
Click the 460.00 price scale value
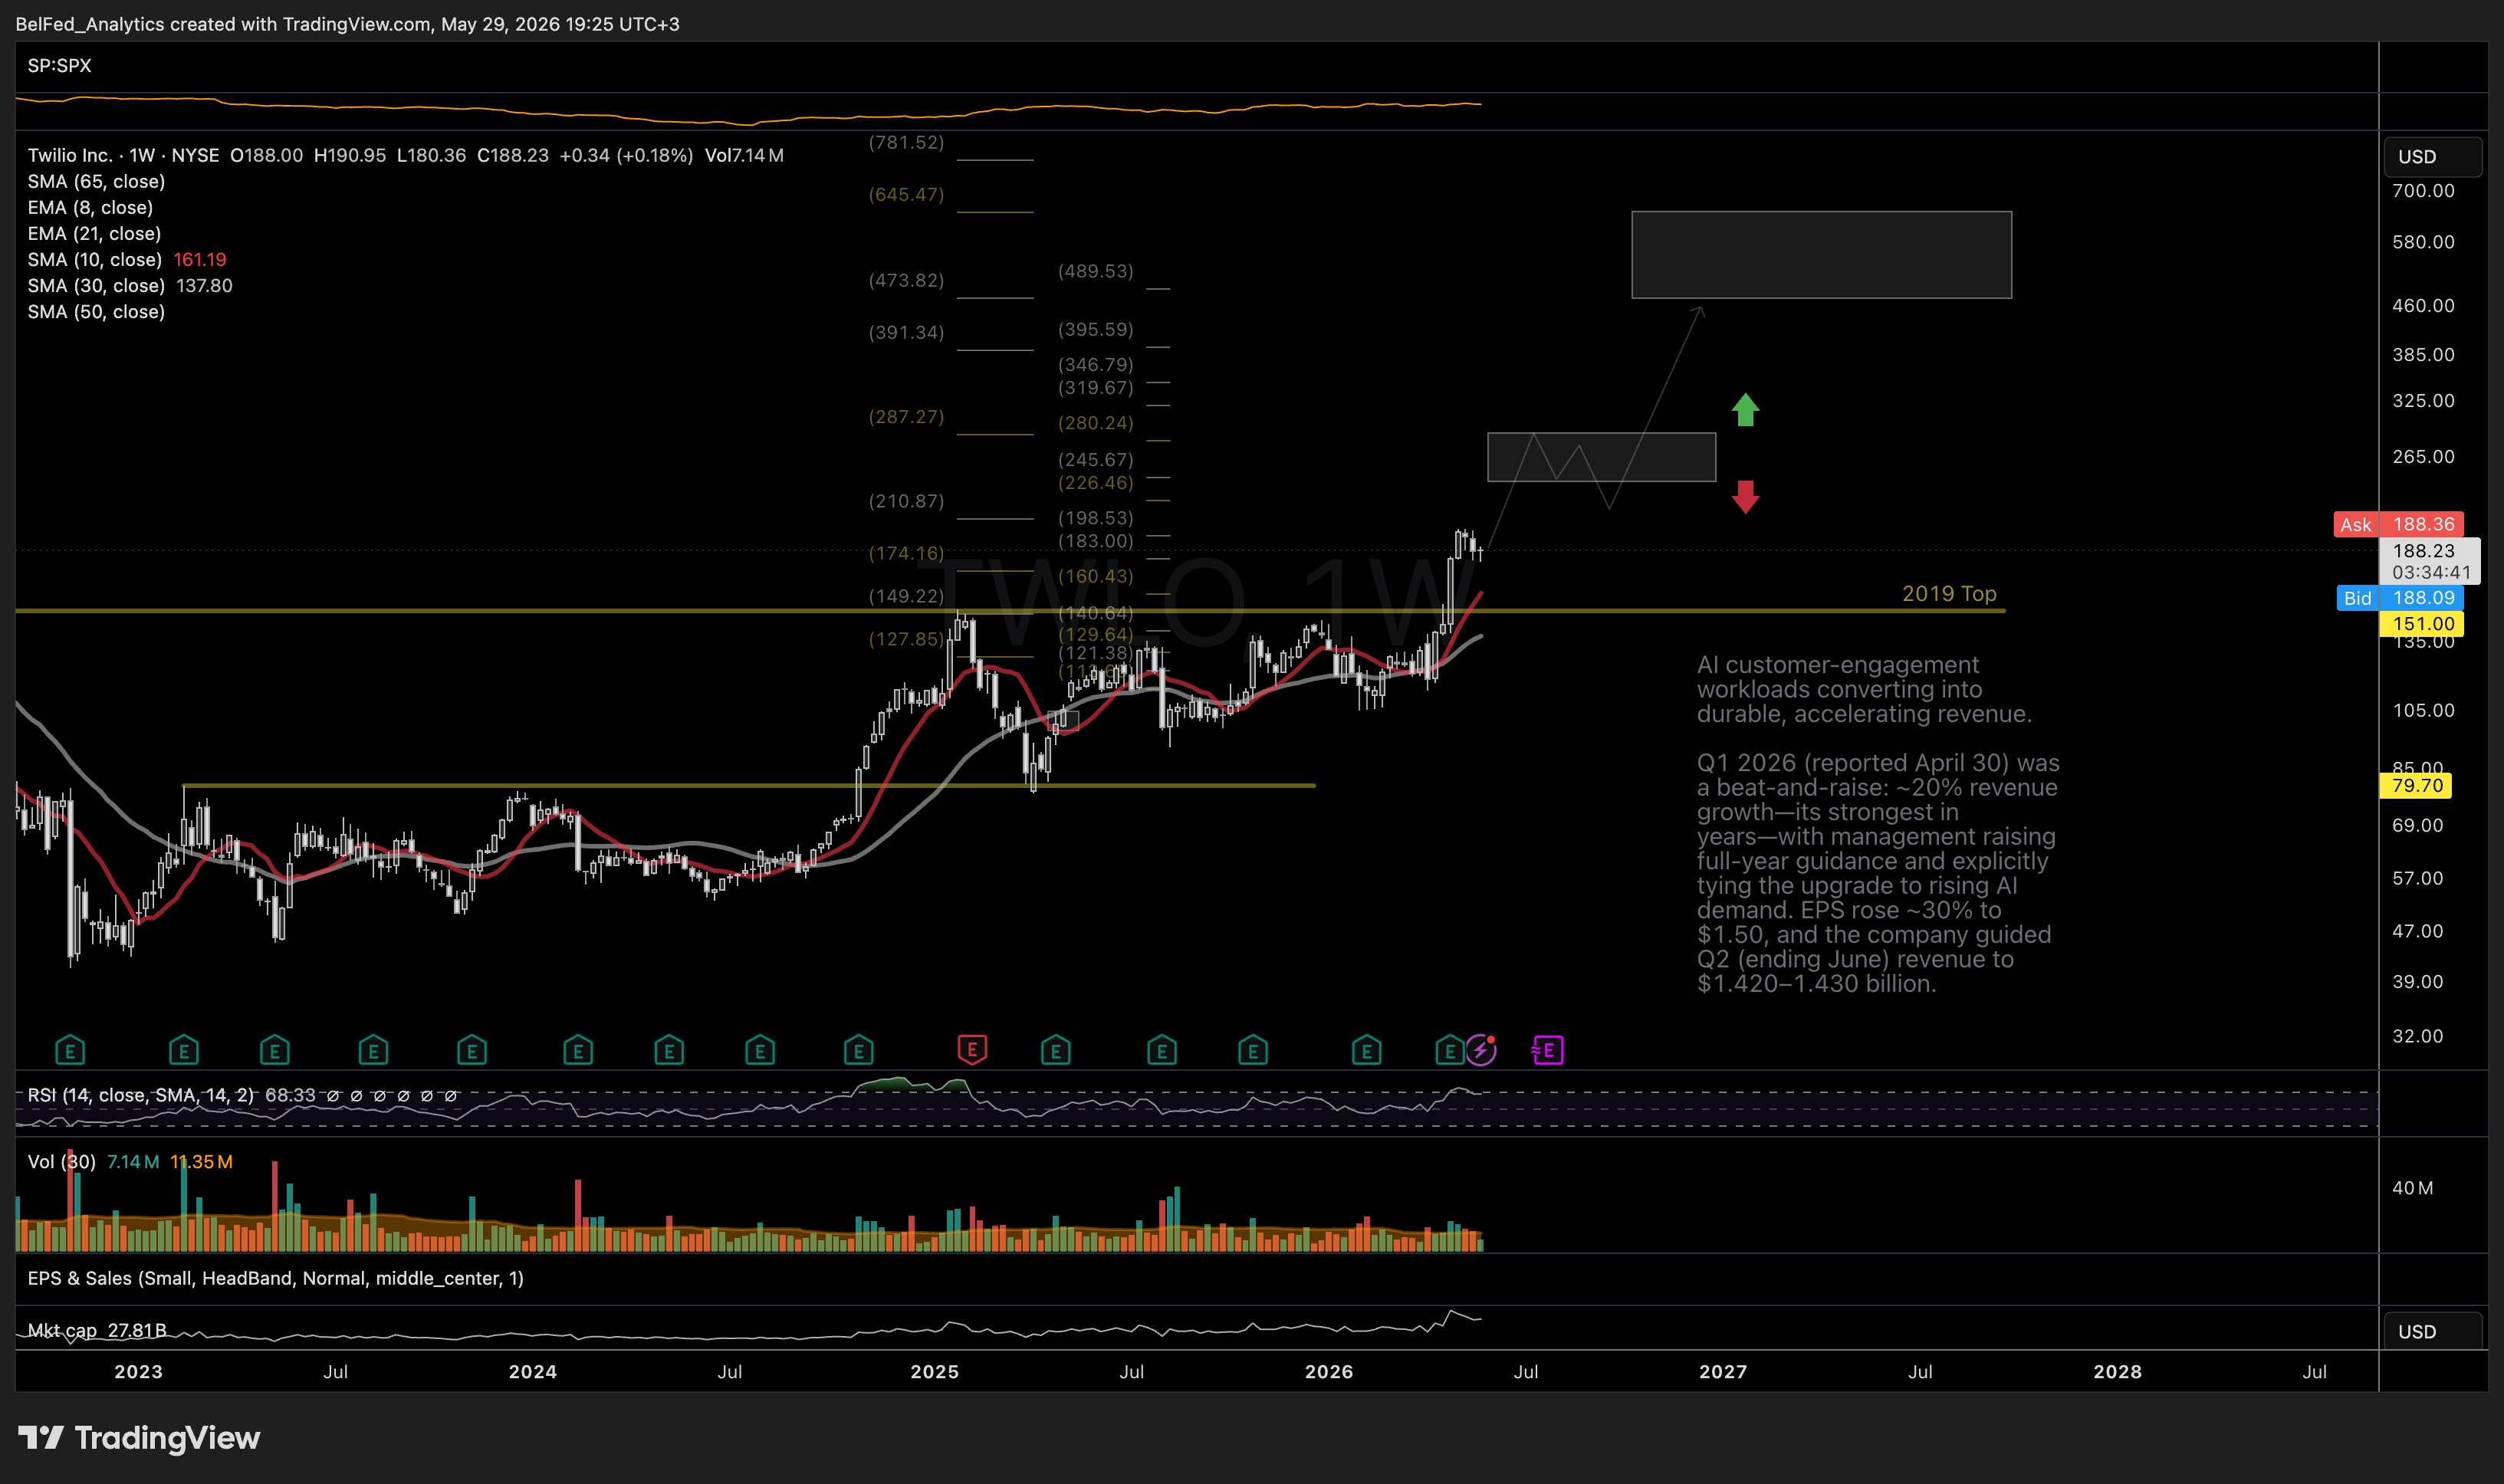pyautogui.click(x=2423, y=305)
